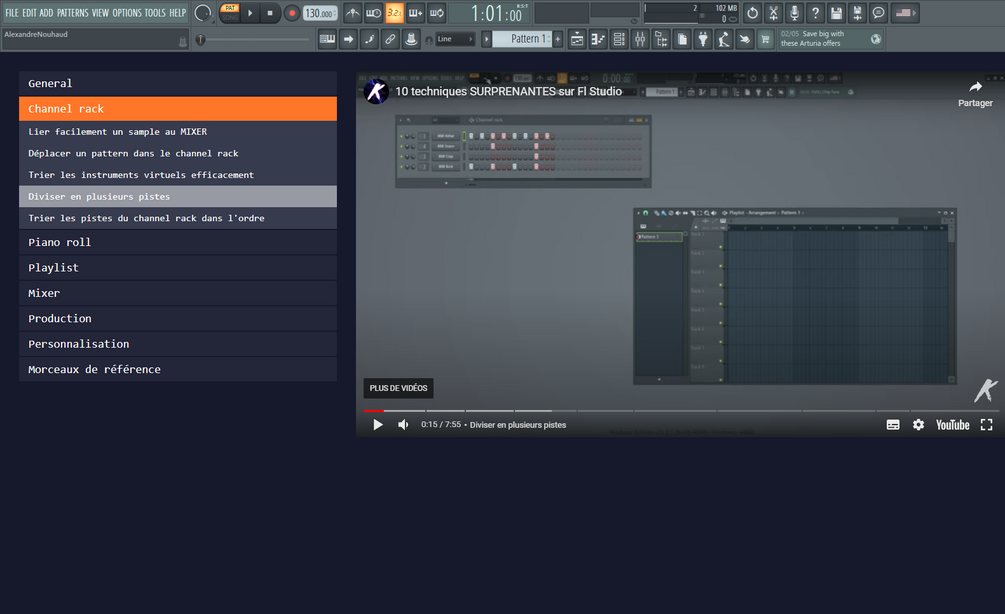Add a new pattern with plus button
Image resolution: width=1005 pixels, height=614 pixels.
click(x=558, y=39)
